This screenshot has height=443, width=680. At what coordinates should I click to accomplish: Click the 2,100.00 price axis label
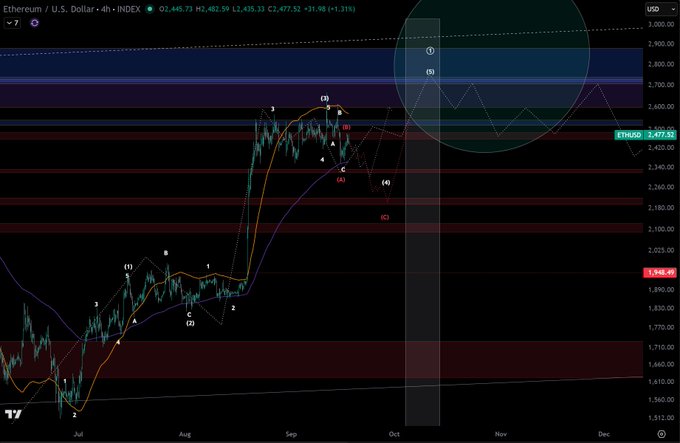point(661,229)
